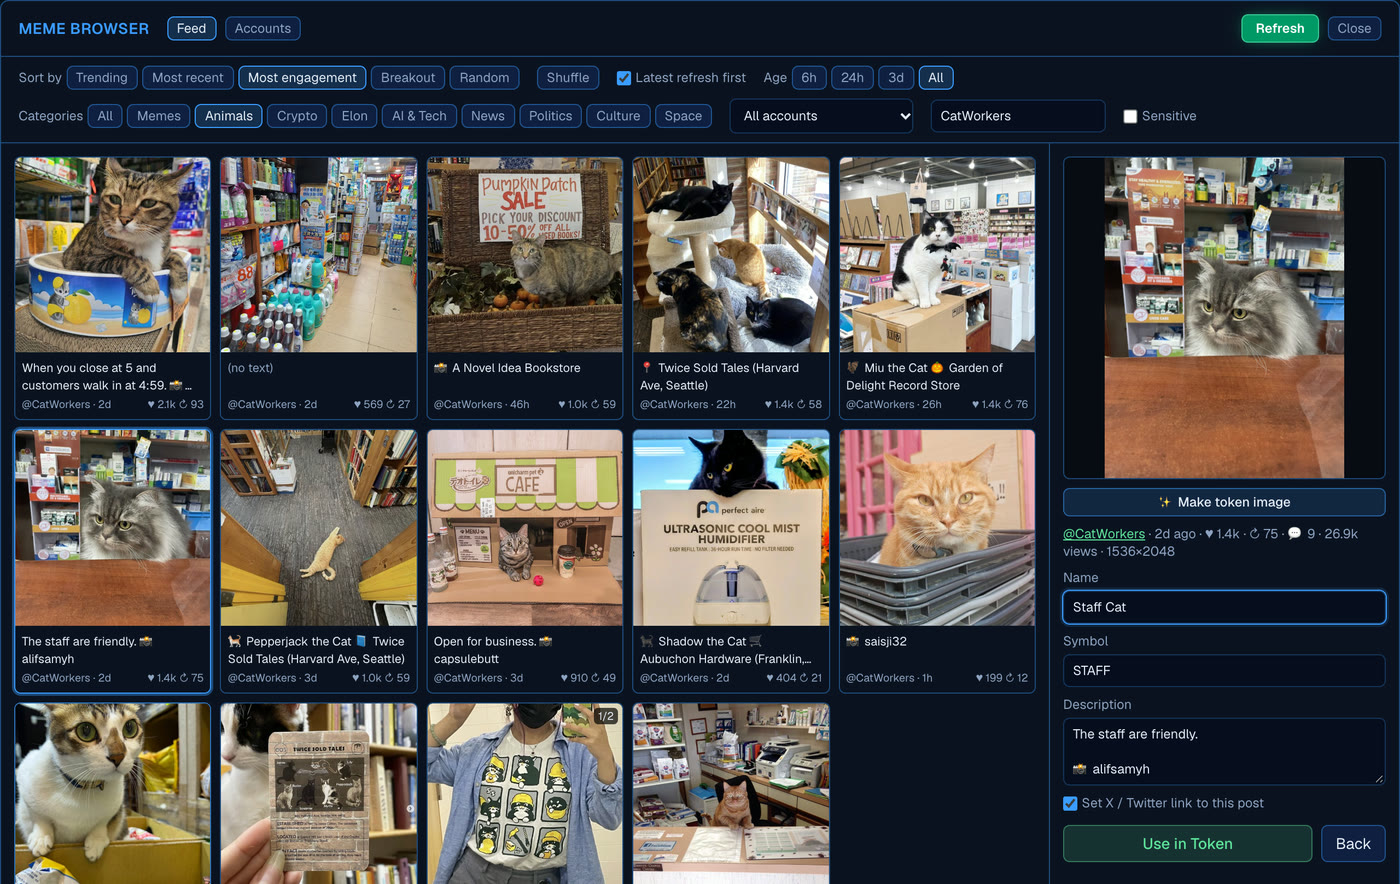
Task: Choose the Random sort order
Action: [x=484, y=77]
